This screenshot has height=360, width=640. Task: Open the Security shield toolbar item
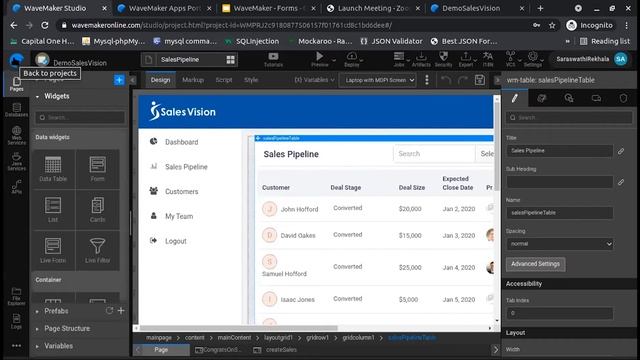point(443,60)
